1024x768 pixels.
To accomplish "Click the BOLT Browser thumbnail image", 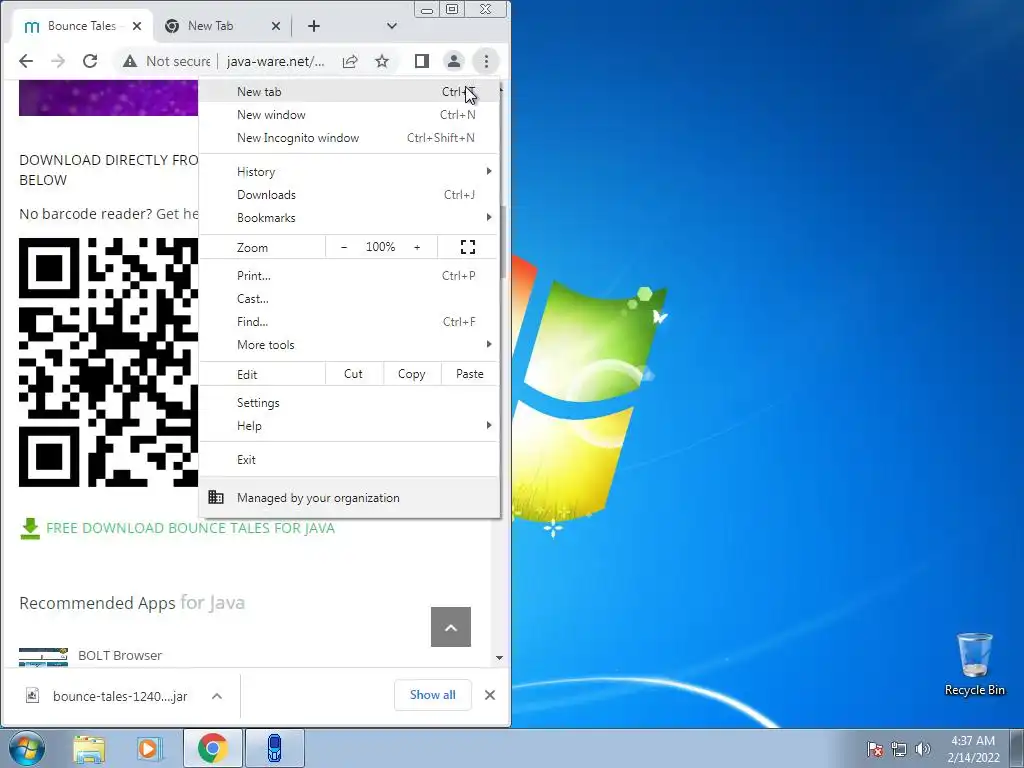I will (x=43, y=657).
